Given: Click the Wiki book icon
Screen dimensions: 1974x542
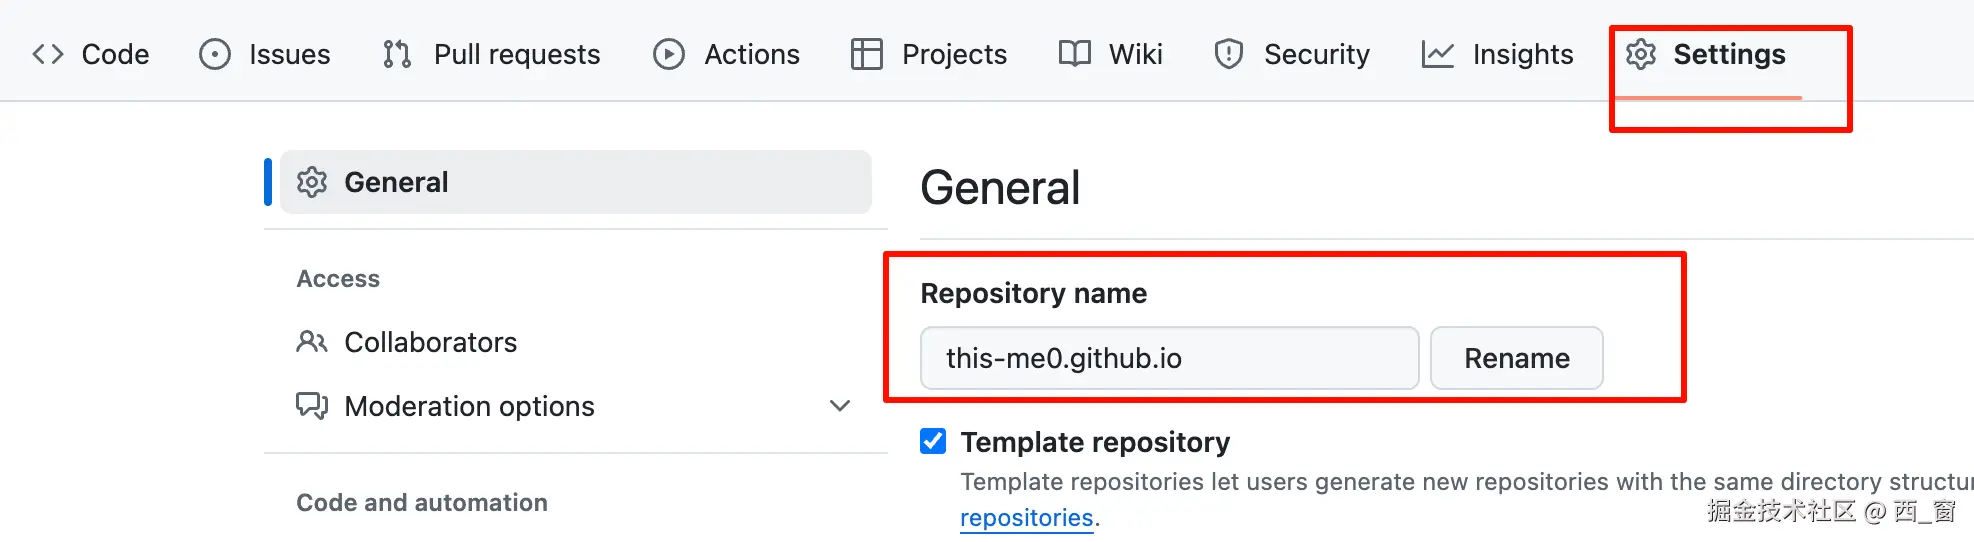Looking at the screenshot, I should [1075, 54].
